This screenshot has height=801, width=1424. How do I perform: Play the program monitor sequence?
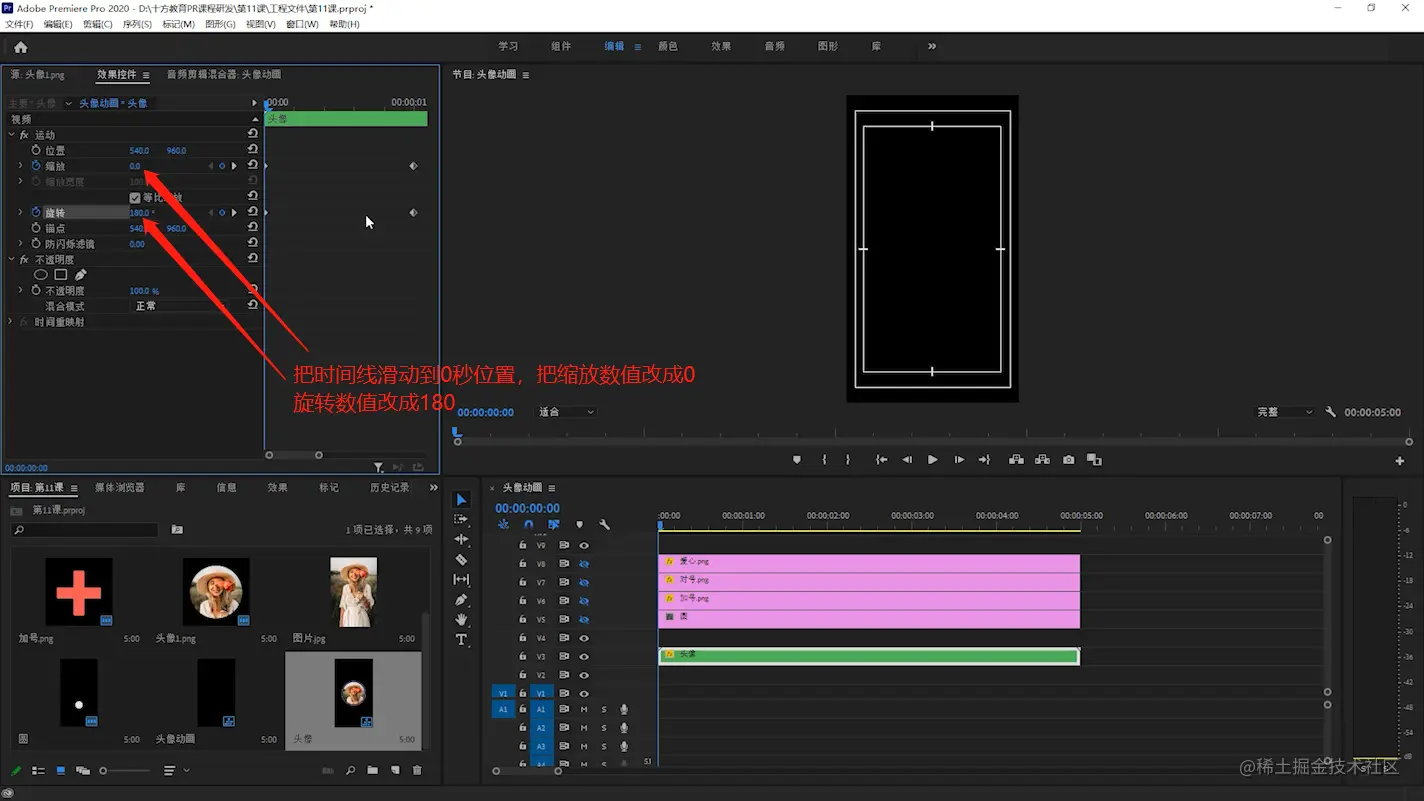coord(932,460)
